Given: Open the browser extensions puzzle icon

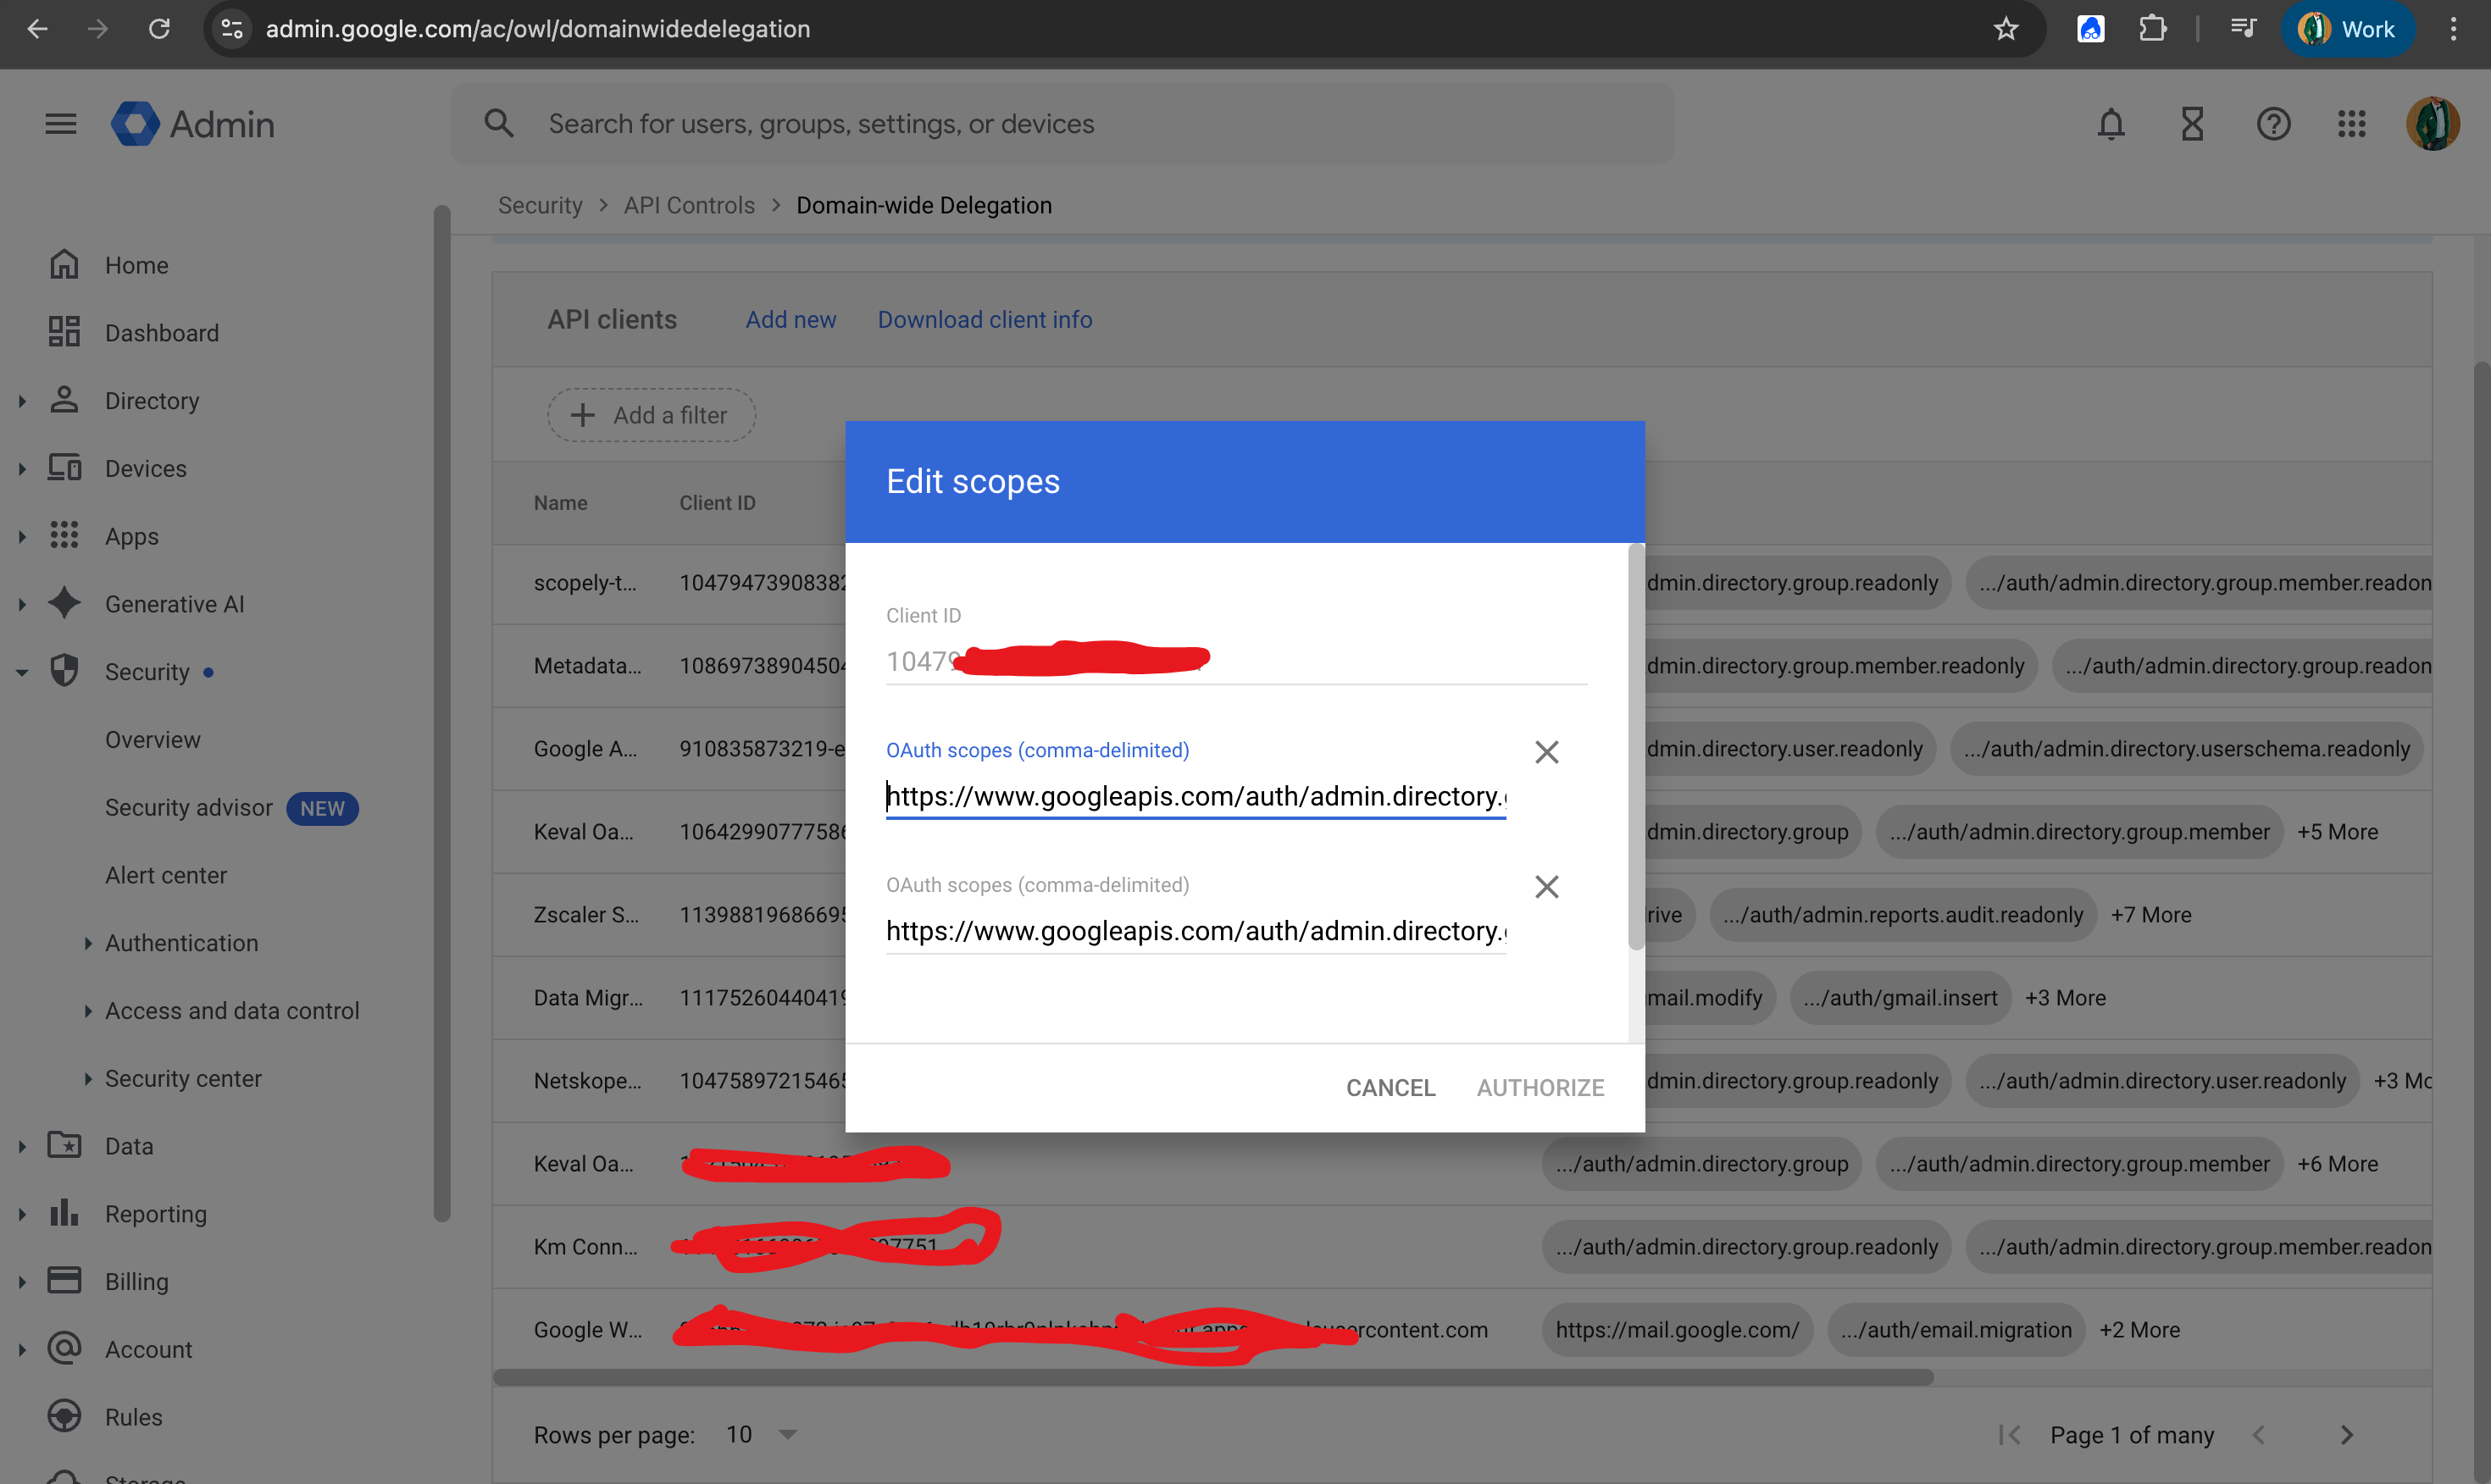Looking at the screenshot, I should 2152,29.
